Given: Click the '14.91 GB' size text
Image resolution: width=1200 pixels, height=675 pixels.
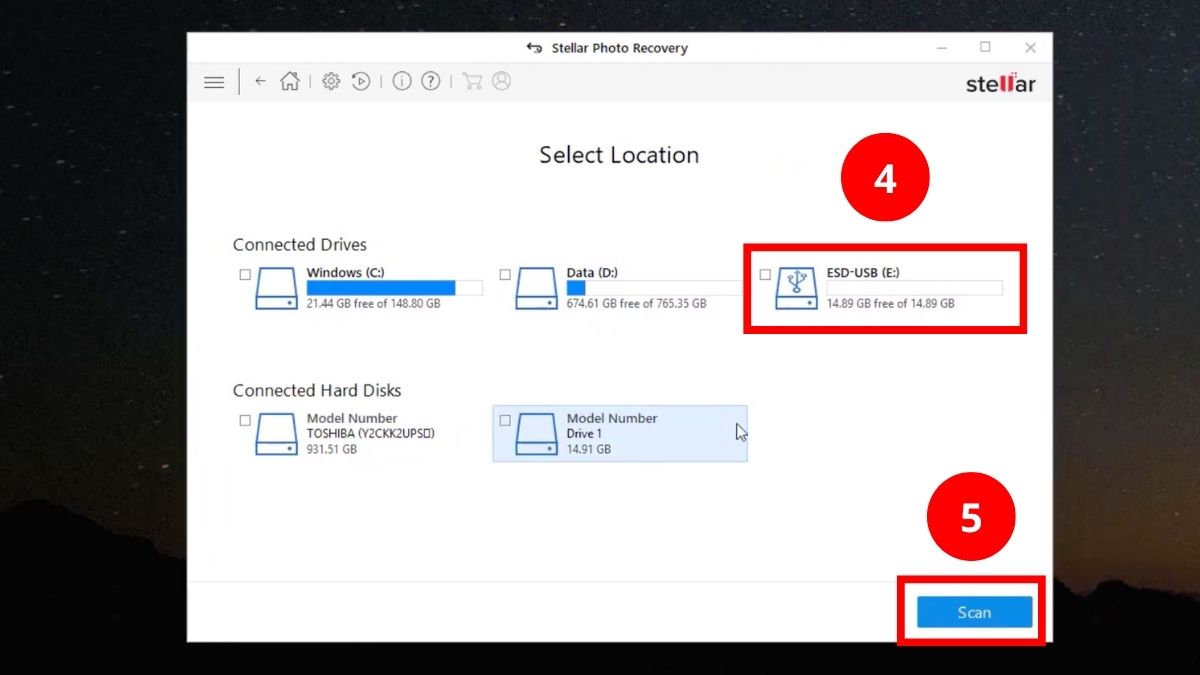Looking at the screenshot, I should coord(588,449).
